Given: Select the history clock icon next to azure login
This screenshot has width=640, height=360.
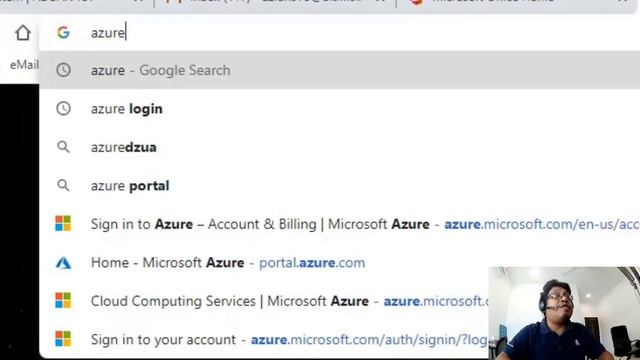Looking at the screenshot, I should point(63,109).
